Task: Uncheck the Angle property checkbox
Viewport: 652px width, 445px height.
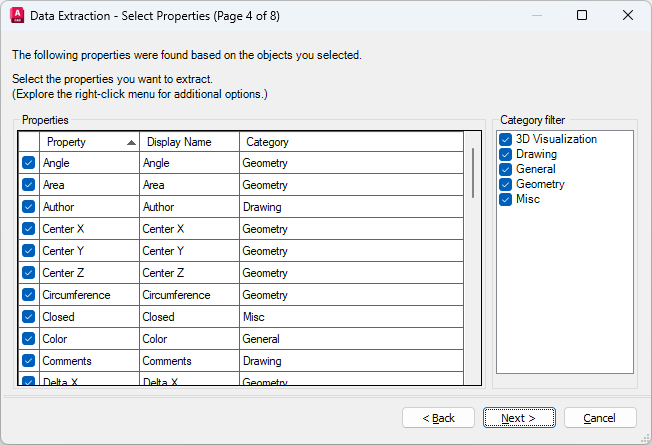Action: pos(28,163)
